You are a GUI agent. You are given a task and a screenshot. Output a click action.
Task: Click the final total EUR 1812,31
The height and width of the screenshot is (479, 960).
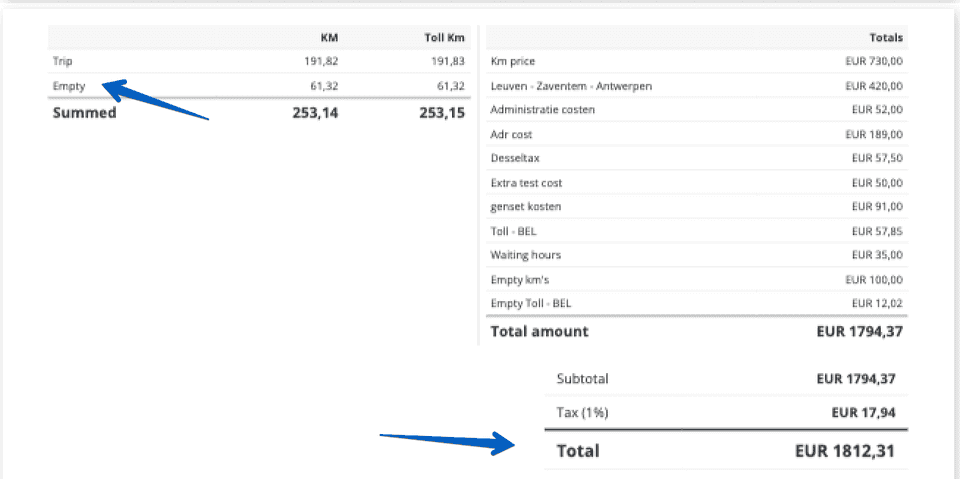click(845, 451)
